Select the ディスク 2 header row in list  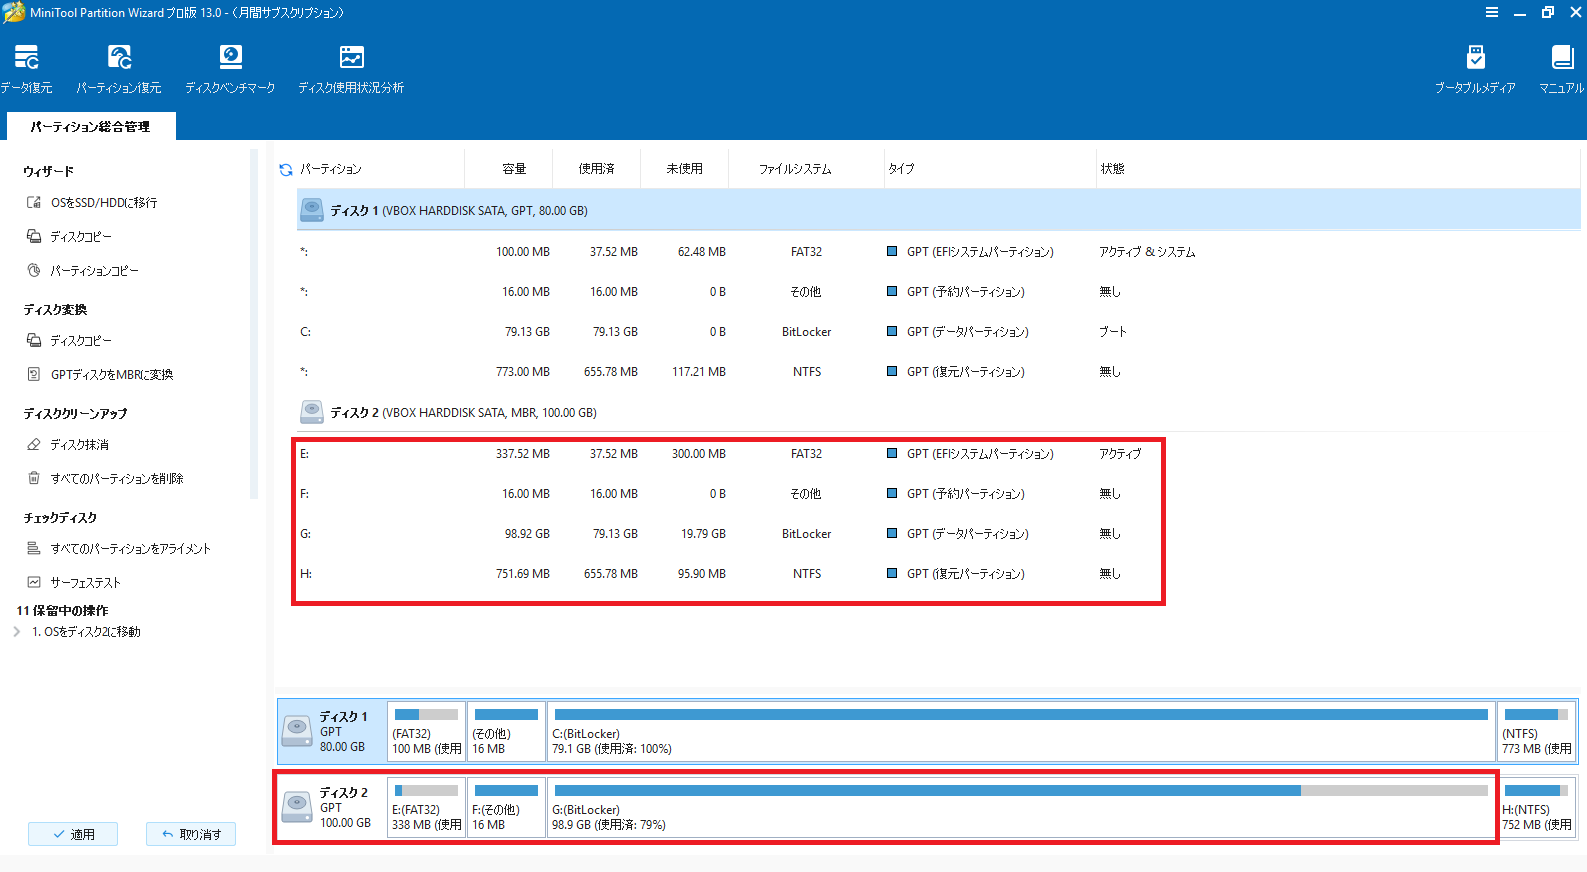tap(939, 412)
